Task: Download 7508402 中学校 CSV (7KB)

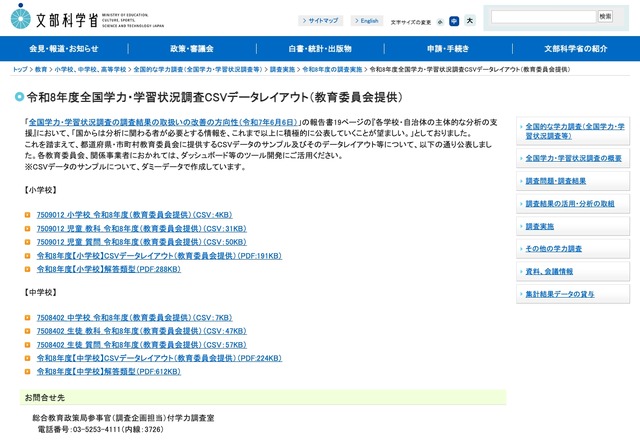Action: [x=134, y=317]
